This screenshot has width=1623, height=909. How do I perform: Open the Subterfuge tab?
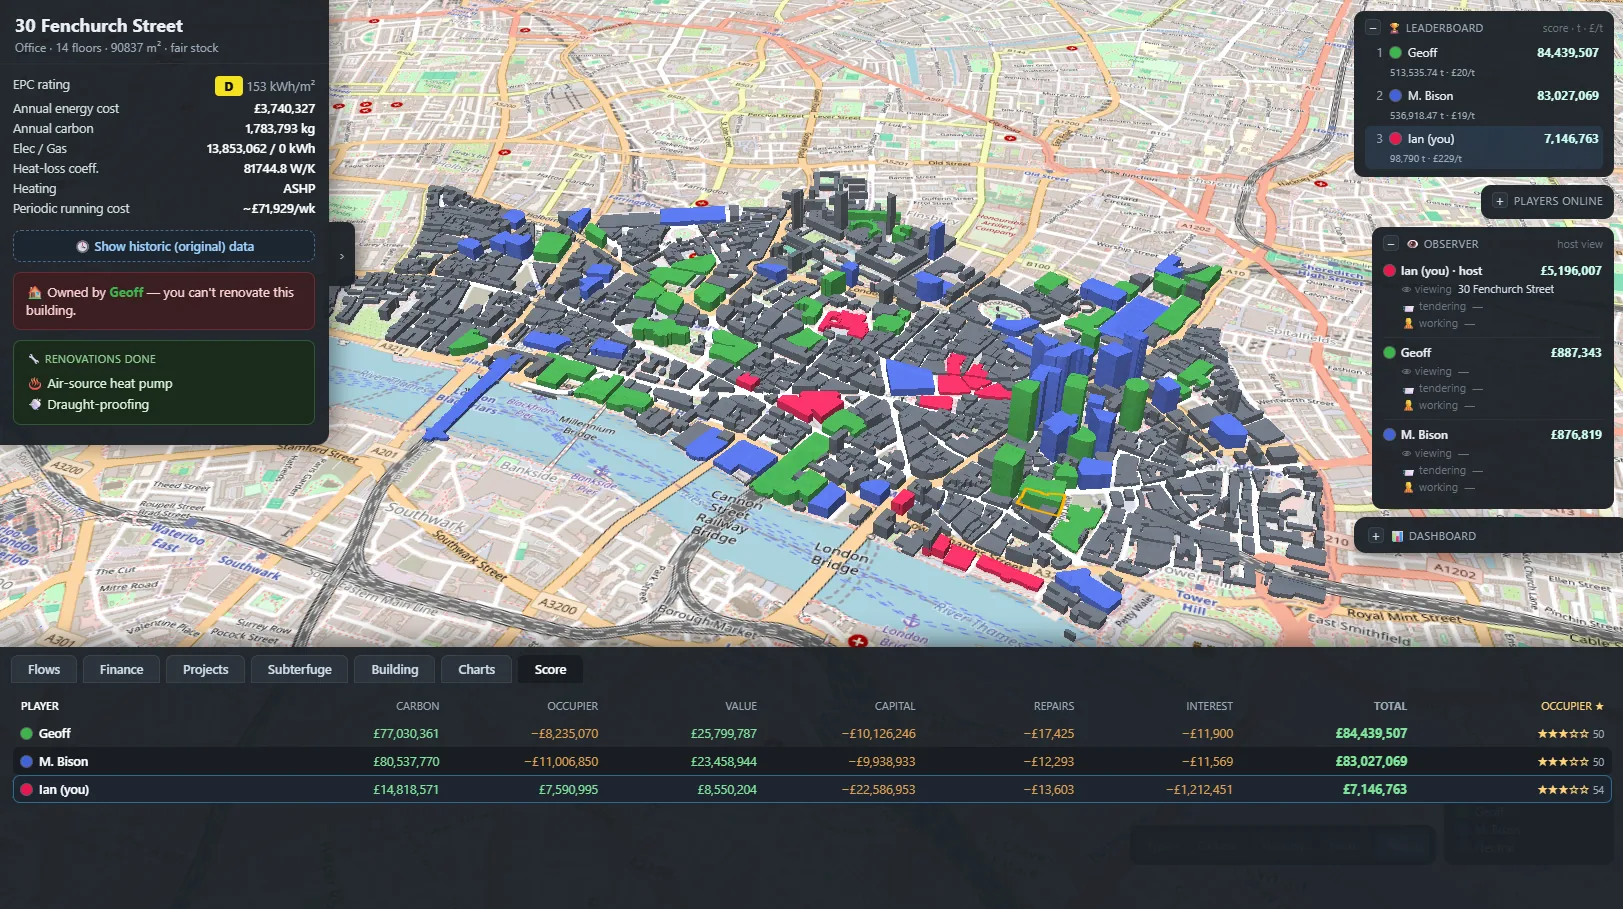point(299,670)
